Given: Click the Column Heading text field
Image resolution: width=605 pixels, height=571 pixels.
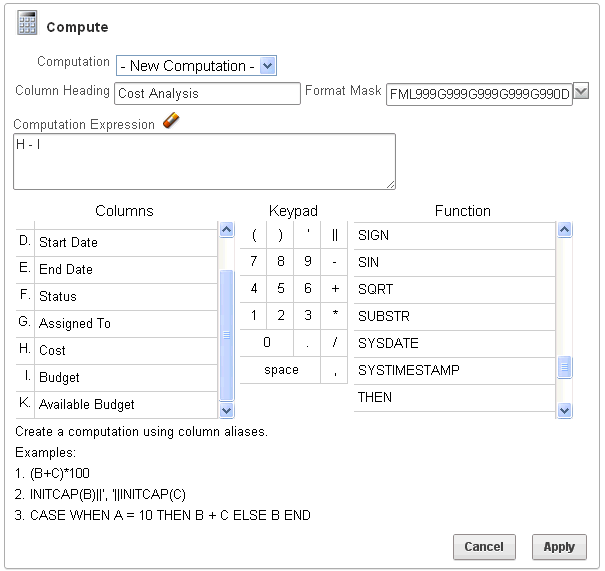Looking at the screenshot, I should pos(208,93).
